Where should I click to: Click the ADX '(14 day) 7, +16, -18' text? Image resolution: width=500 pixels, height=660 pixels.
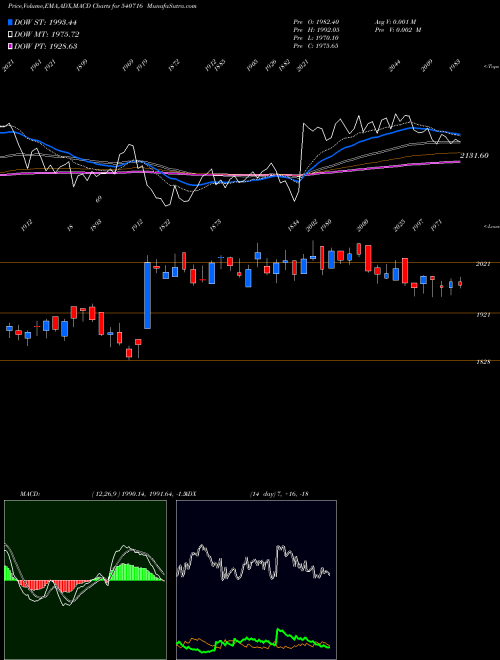[279, 494]
